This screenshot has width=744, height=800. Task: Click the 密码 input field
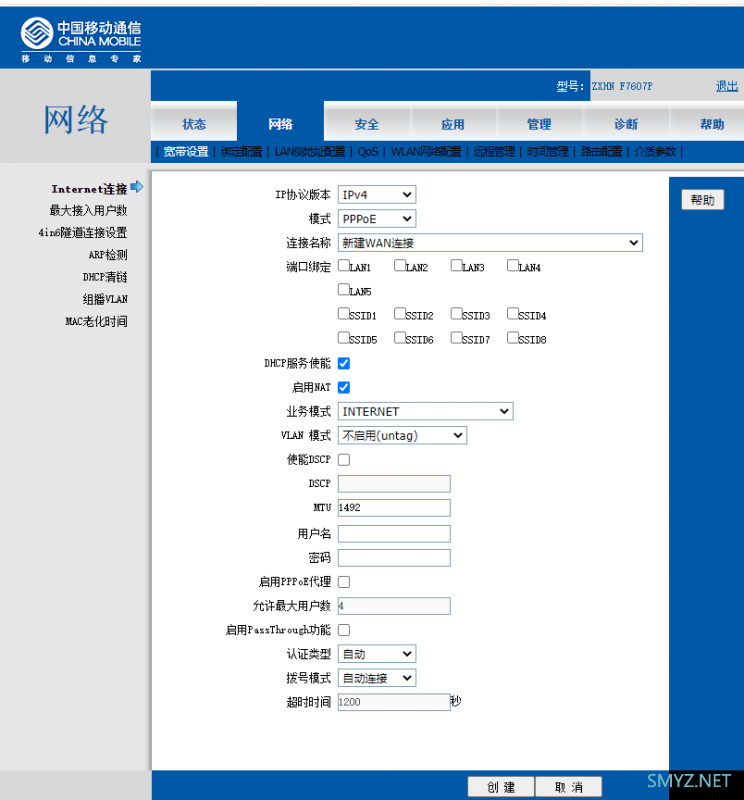tap(394, 558)
